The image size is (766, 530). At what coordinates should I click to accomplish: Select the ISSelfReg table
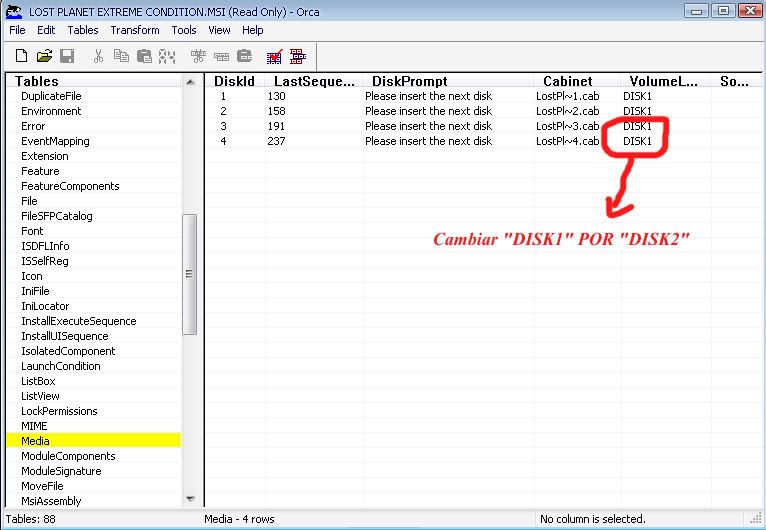pyautogui.click(x=45, y=261)
